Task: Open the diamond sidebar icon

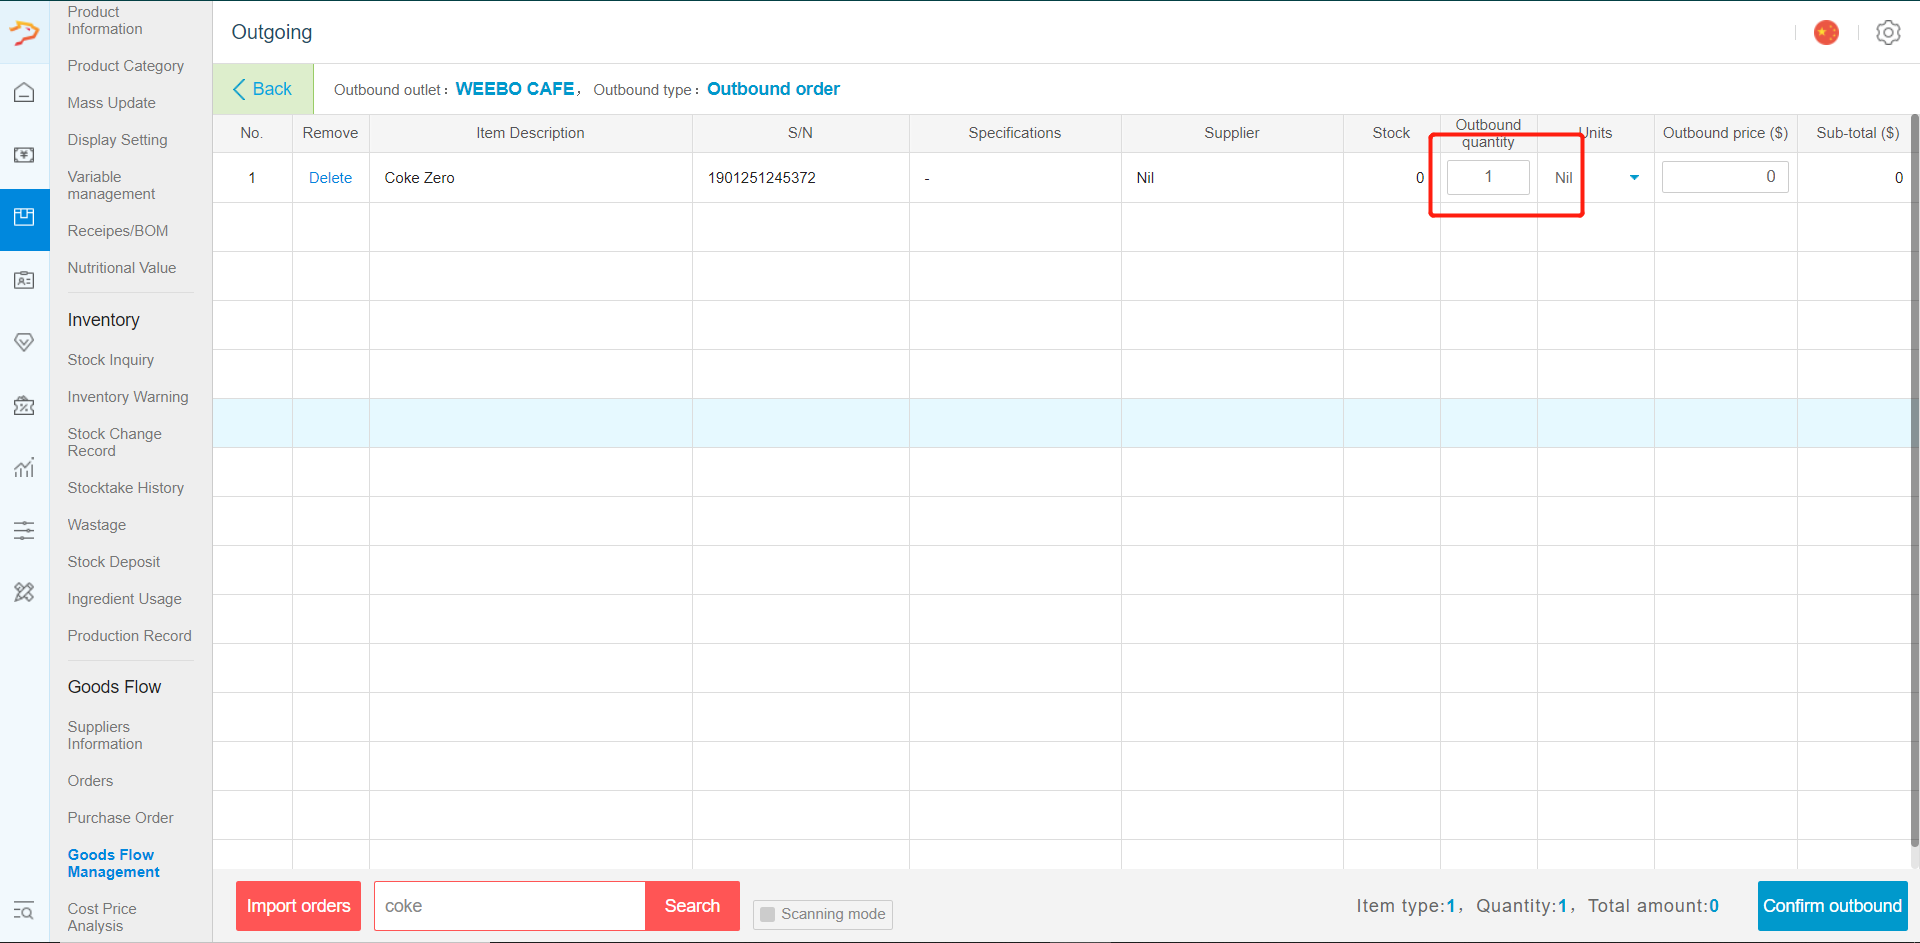Action: (24, 342)
